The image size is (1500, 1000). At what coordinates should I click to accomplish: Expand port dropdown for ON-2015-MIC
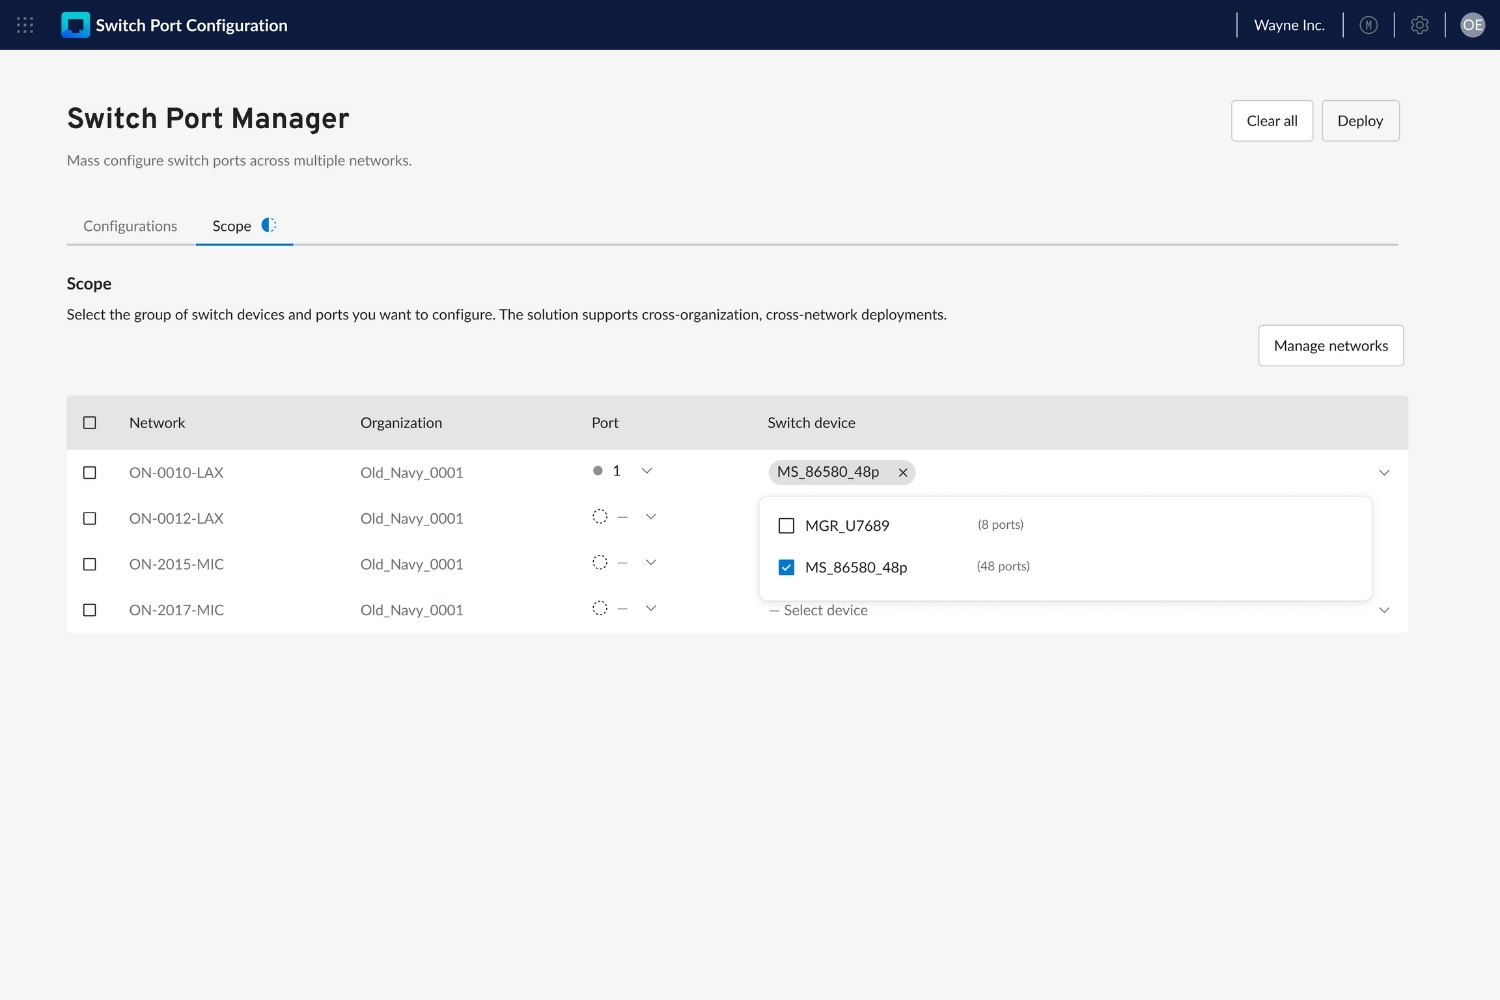(651, 563)
